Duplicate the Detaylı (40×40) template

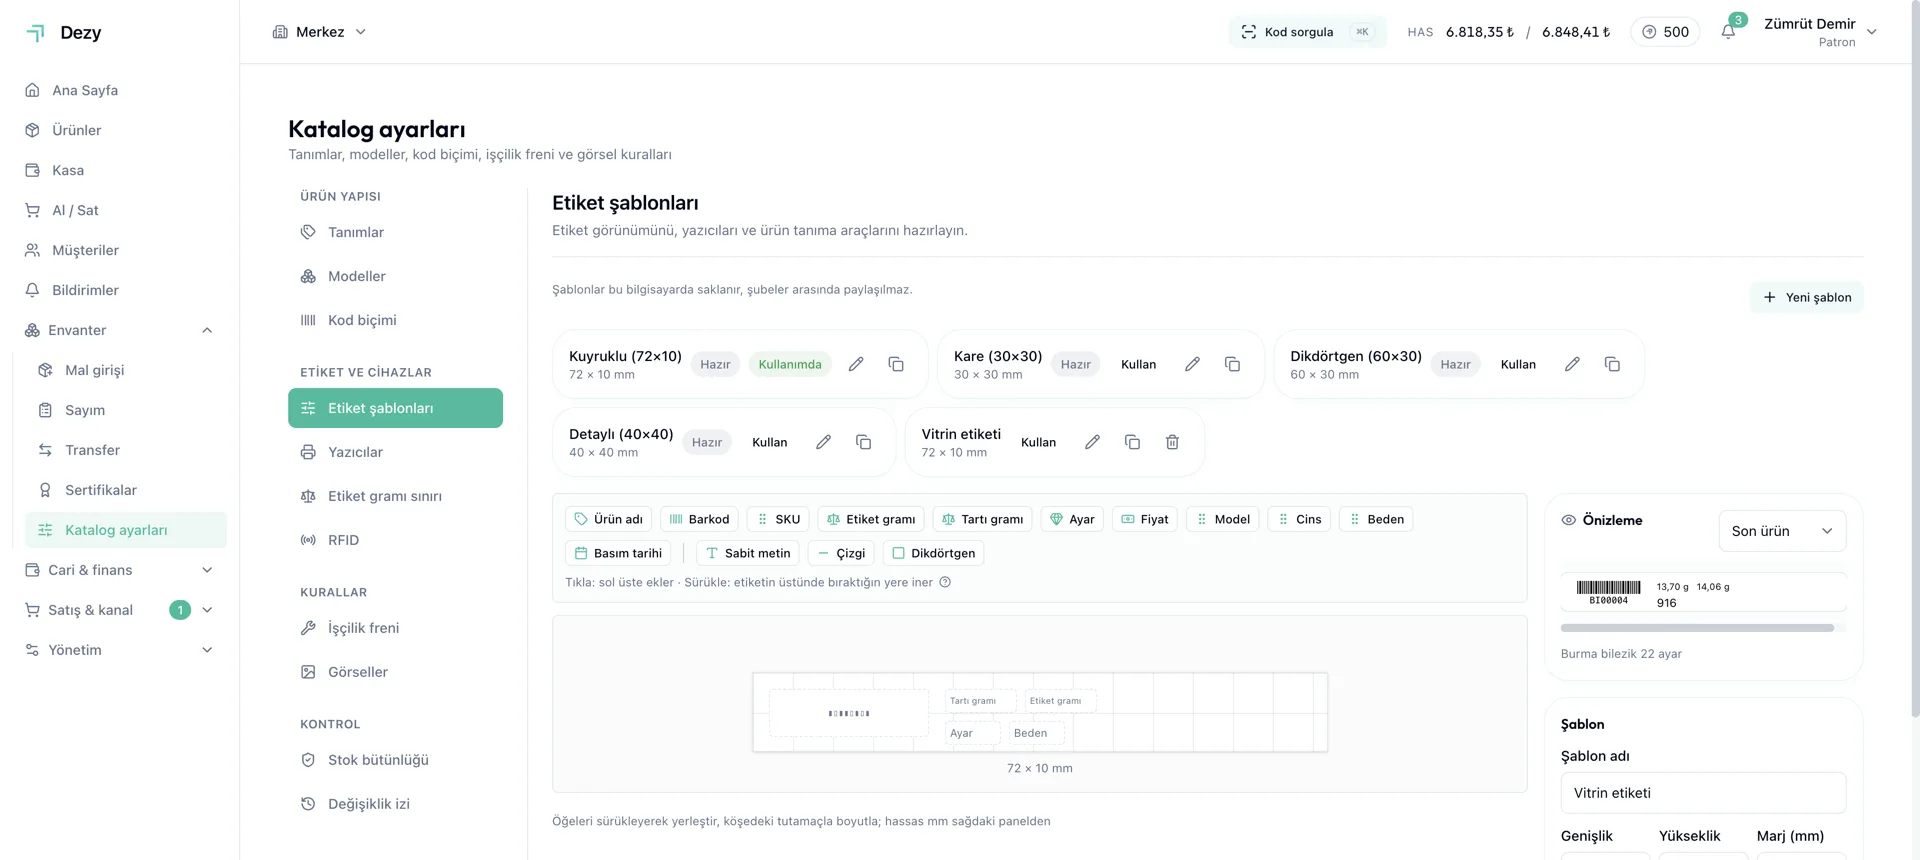(x=863, y=442)
